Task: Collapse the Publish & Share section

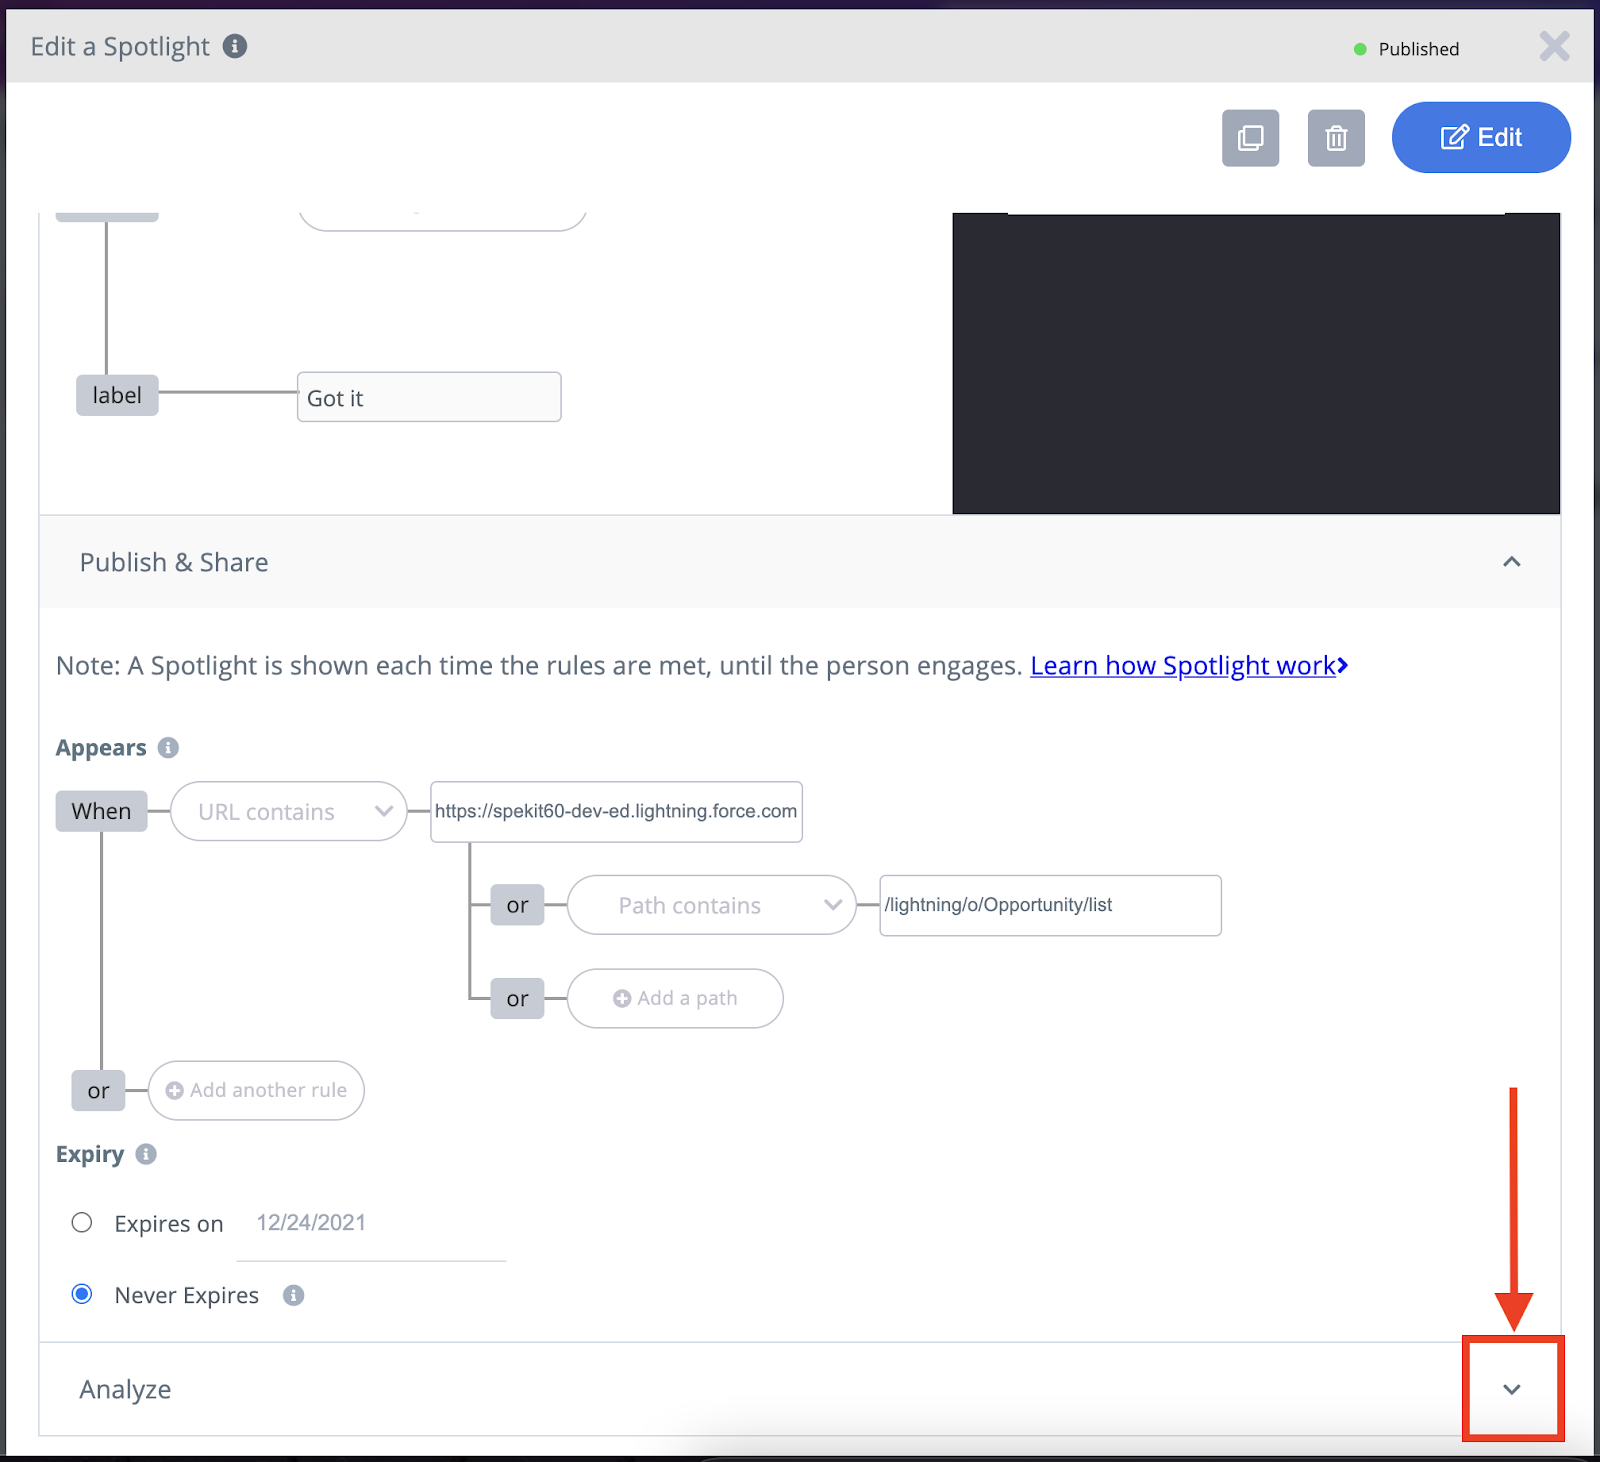Action: pos(1512,562)
